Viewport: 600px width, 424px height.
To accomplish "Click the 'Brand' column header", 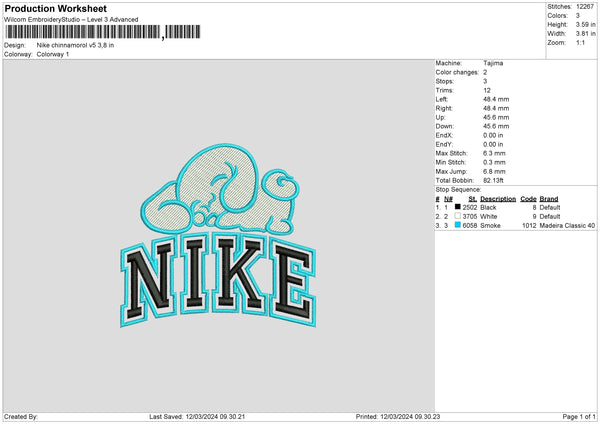I will coord(549,199).
